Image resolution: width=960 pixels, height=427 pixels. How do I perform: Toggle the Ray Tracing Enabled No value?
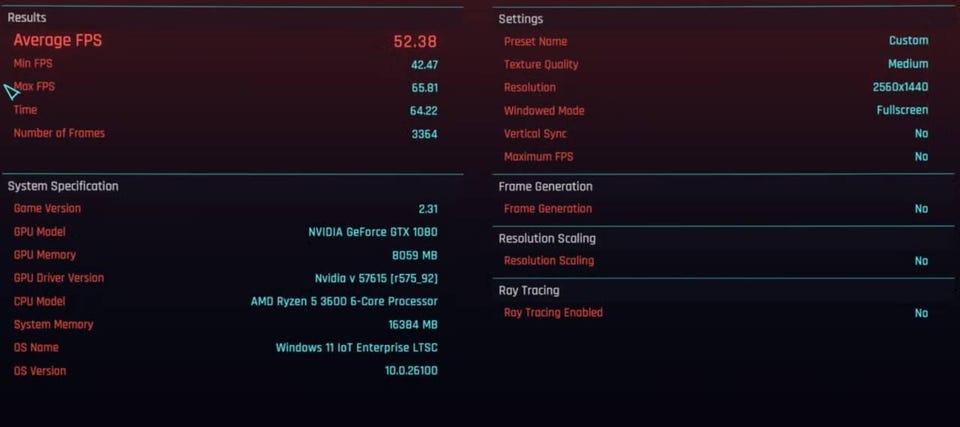click(921, 313)
